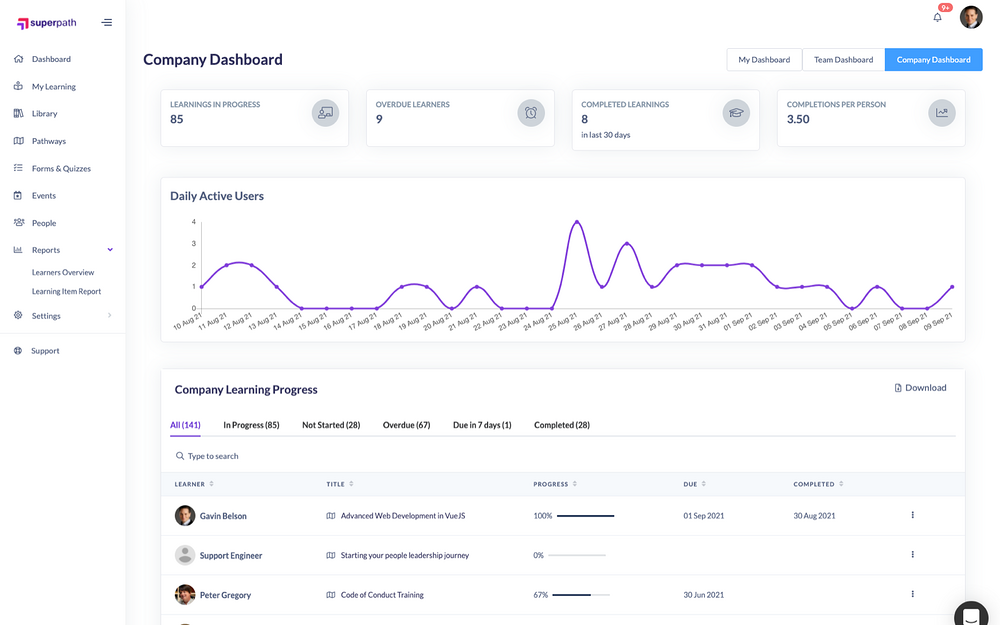
Task: Open the notifications bell
Action: [x=937, y=17]
